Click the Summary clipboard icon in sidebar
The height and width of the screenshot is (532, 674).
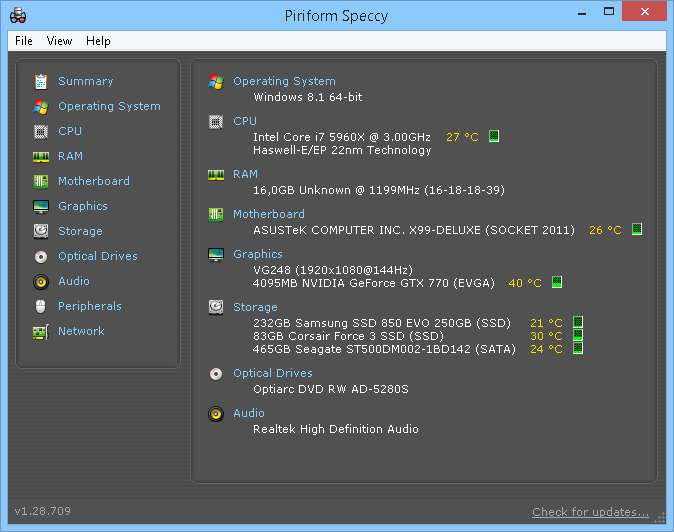click(x=41, y=81)
